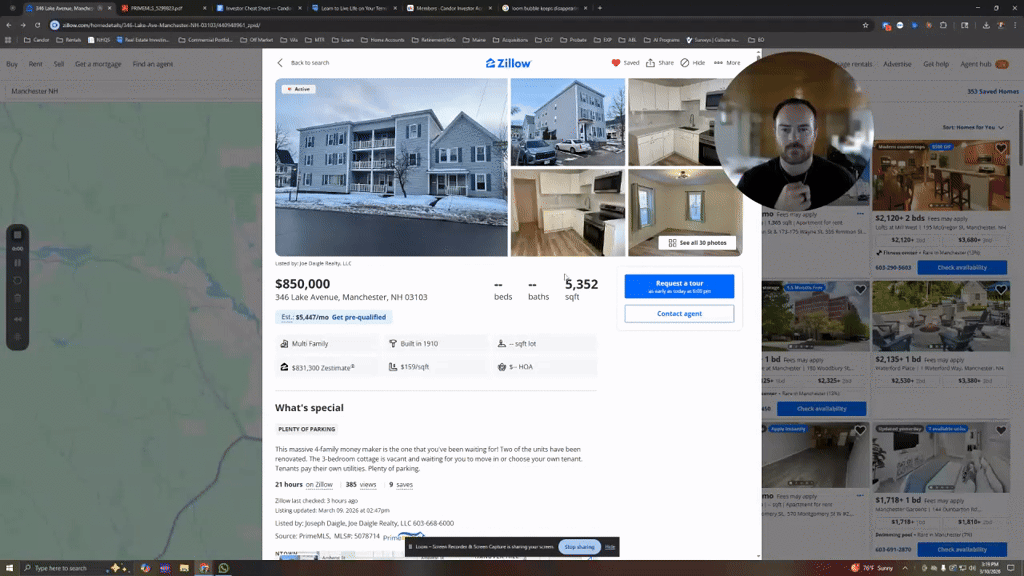Click the Share icon above the listing photos
Image resolution: width=1024 pixels, height=576 pixels.
click(650, 62)
